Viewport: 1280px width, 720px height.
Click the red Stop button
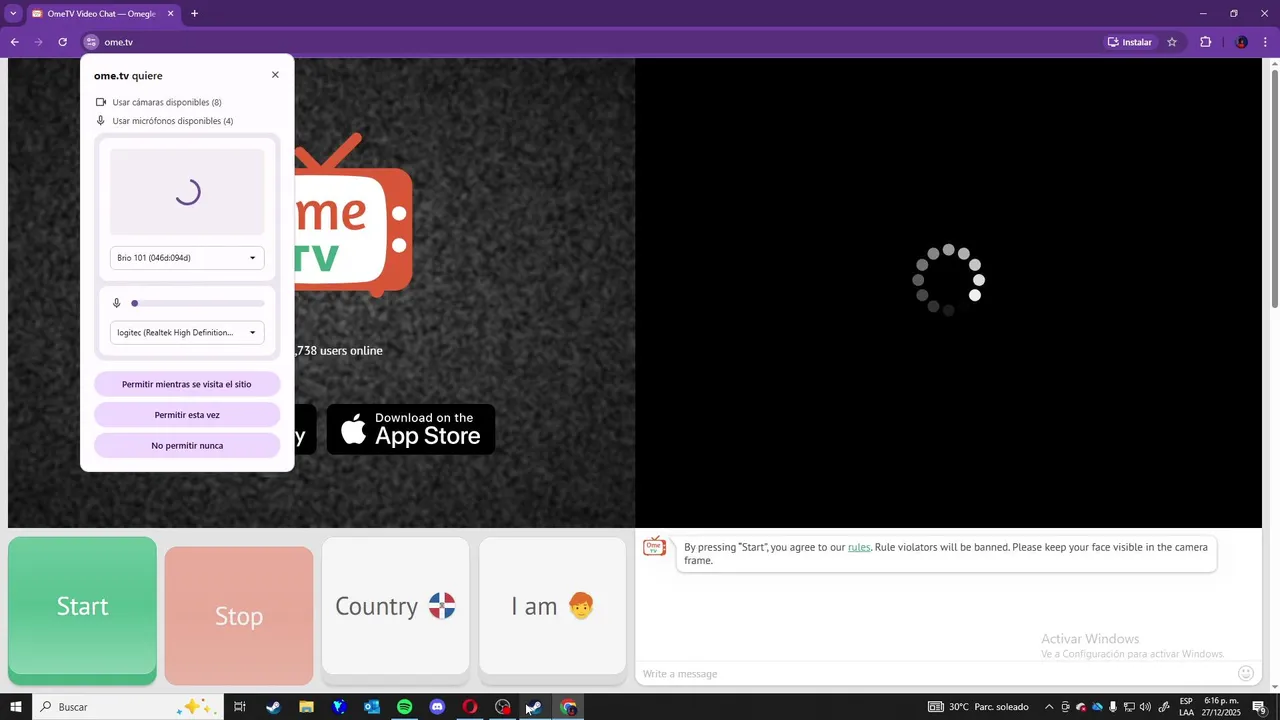[x=239, y=616]
